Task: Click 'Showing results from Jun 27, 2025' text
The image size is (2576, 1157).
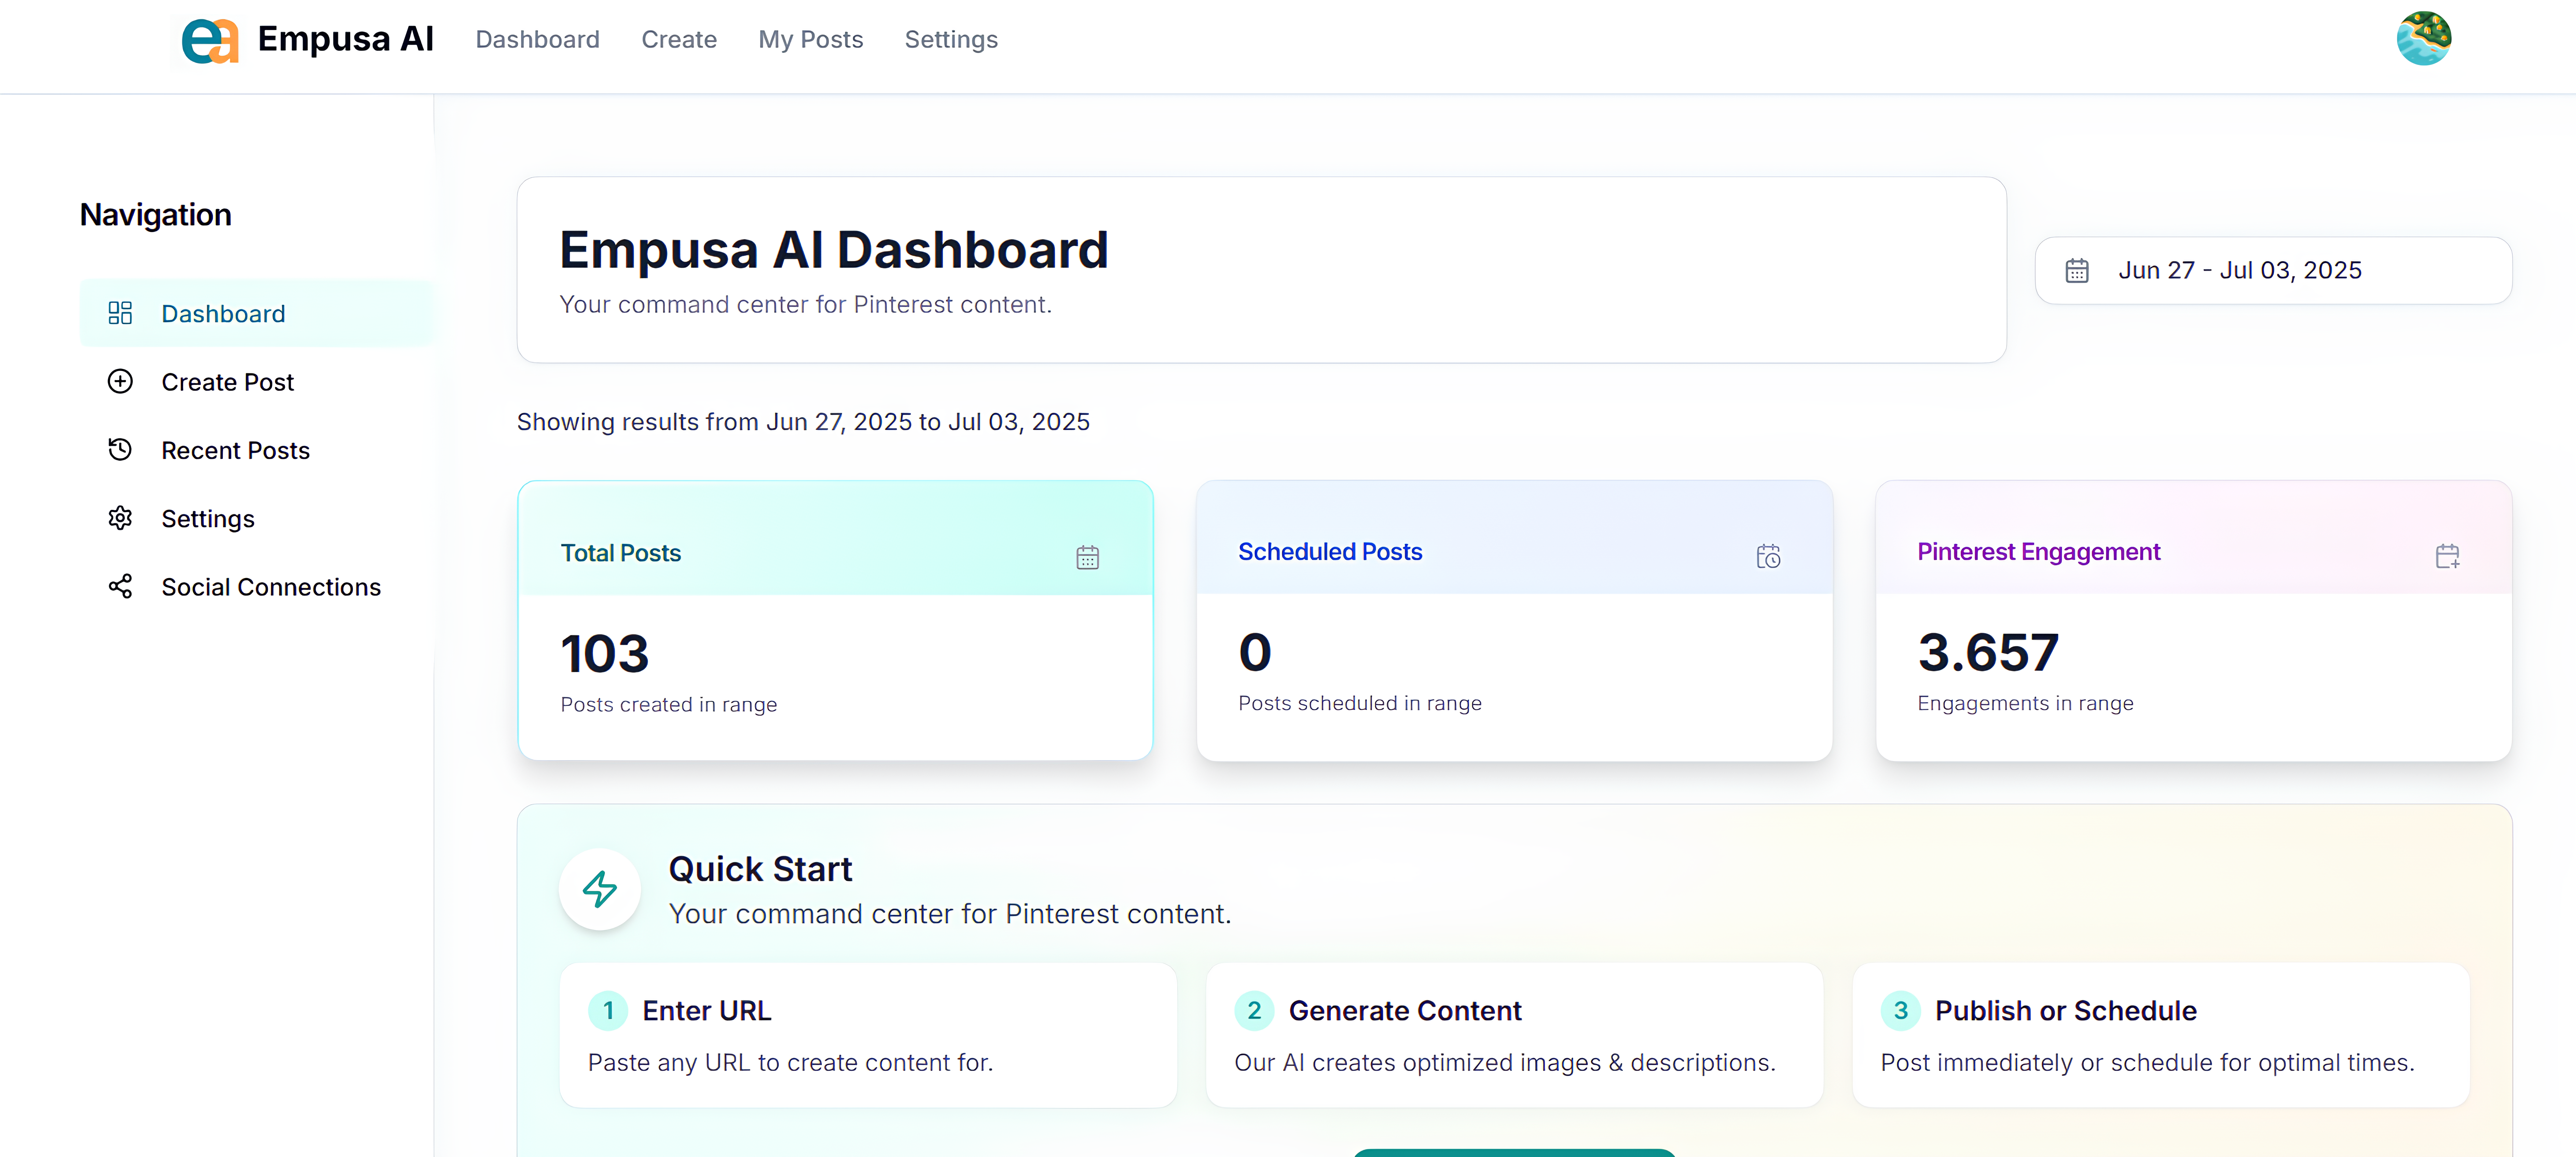Action: pyautogui.click(x=803, y=422)
